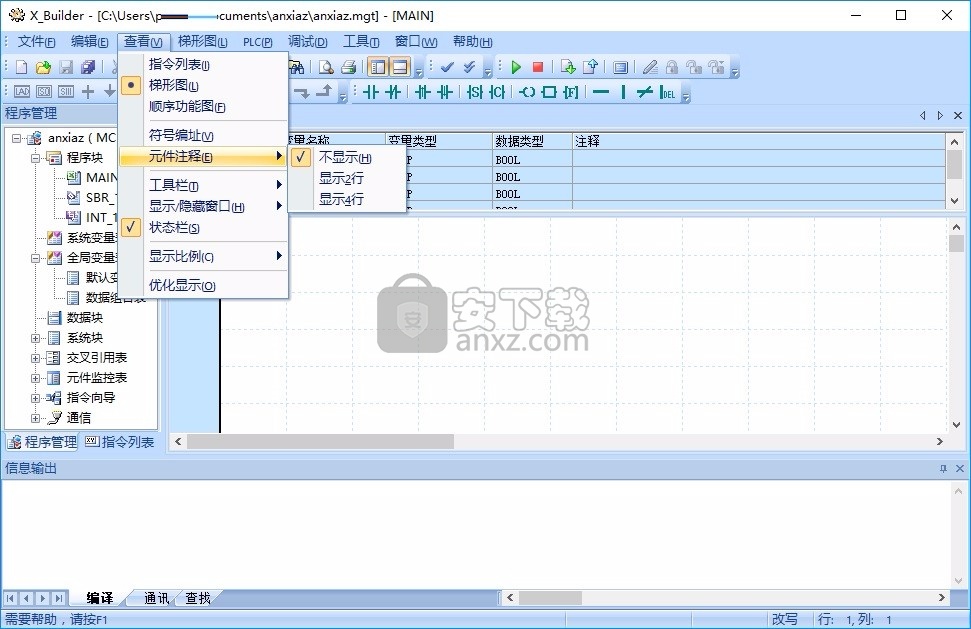The height and width of the screenshot is (629, 971).
Task: Pin the 信息输出 panel
Action: (943, 469)
